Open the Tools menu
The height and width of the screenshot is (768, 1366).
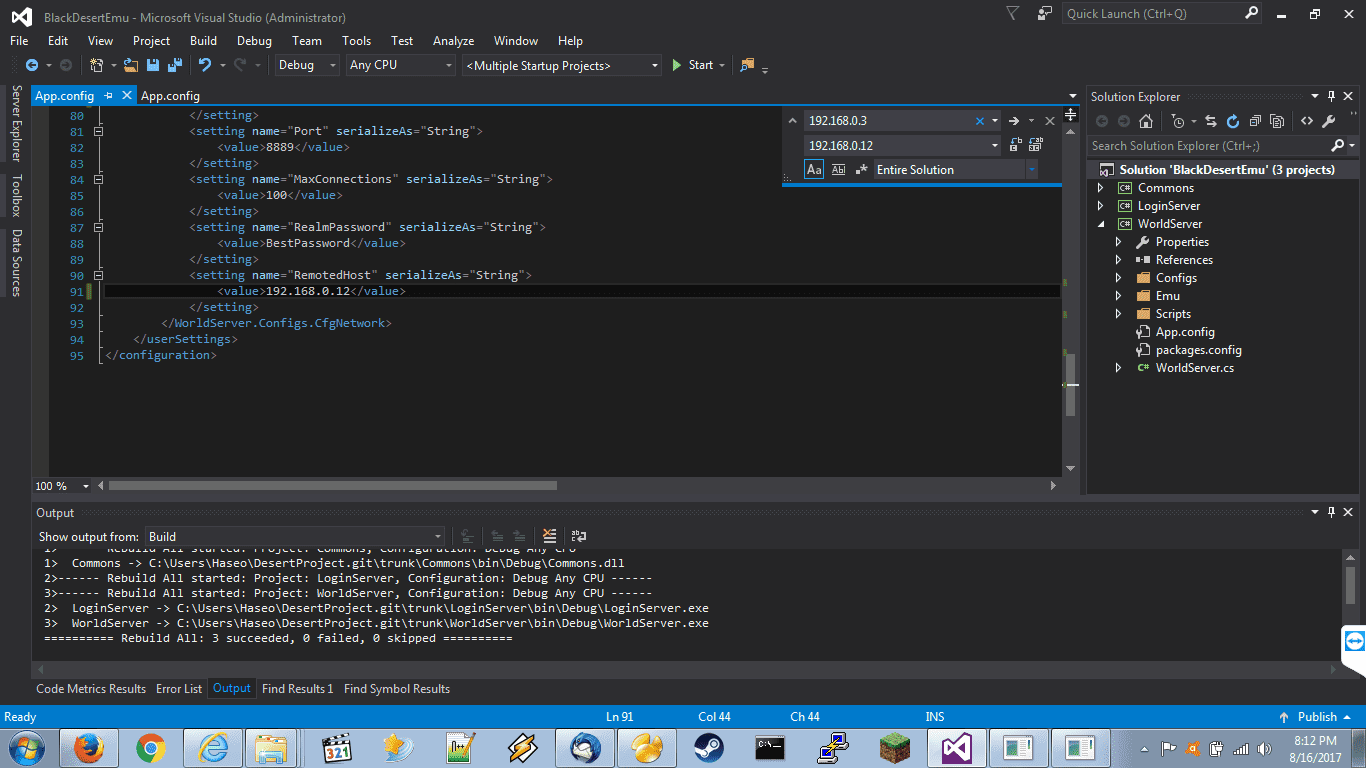(356, 41)
